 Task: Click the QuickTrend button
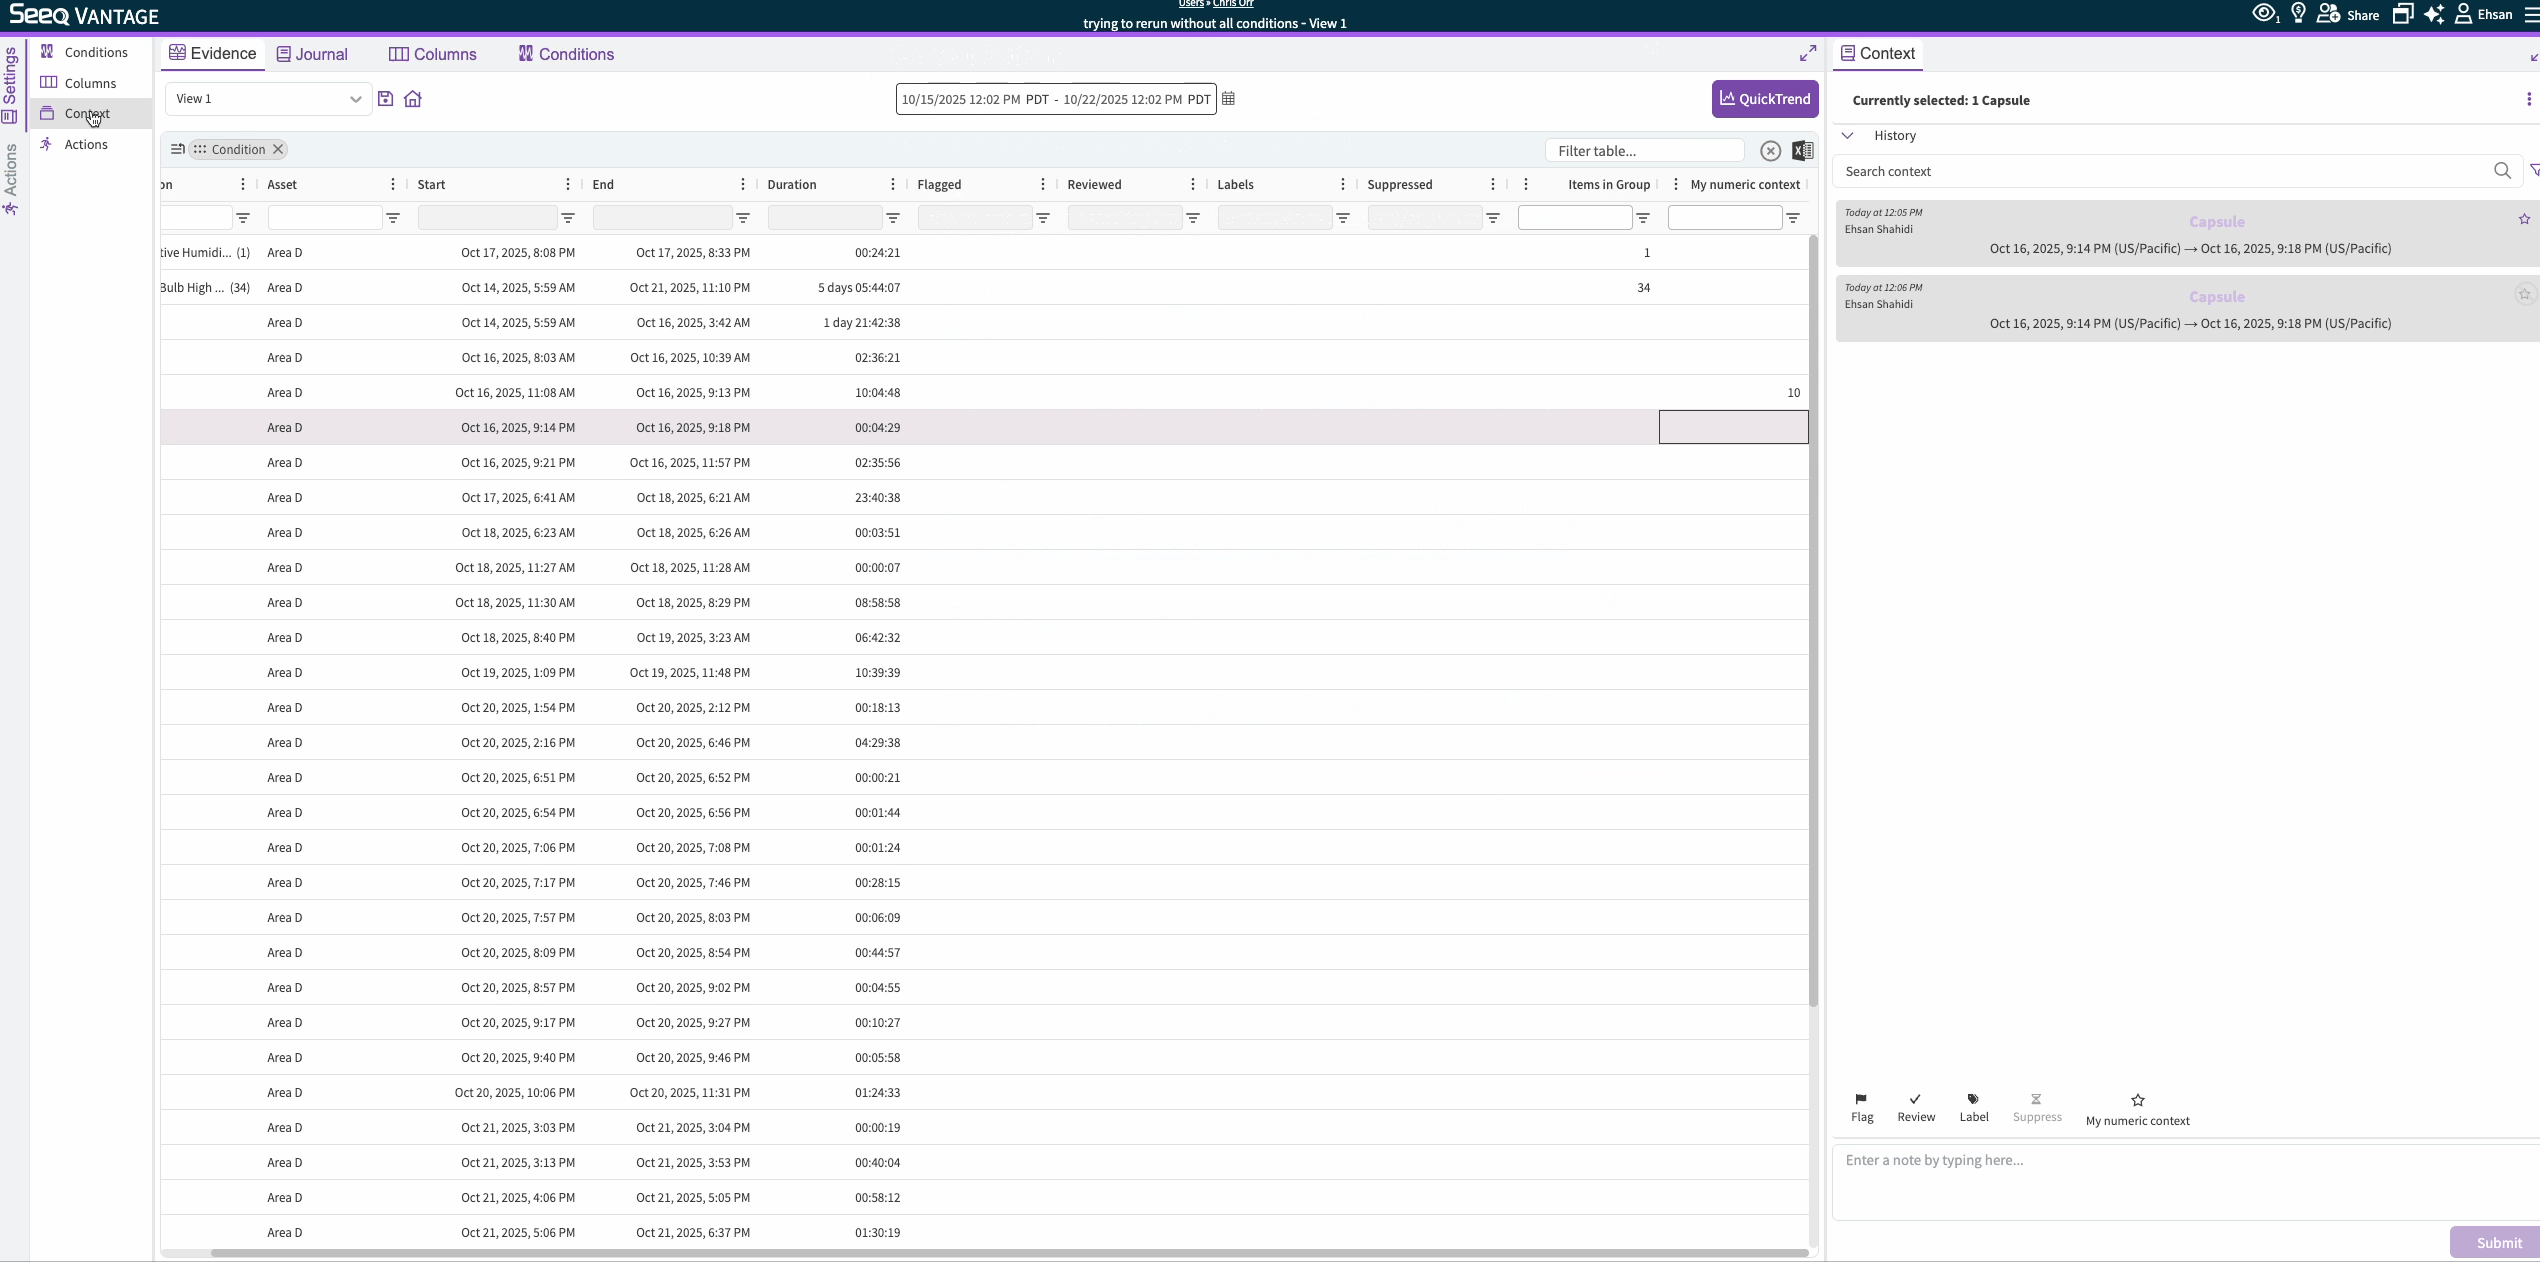(1764, 99)
